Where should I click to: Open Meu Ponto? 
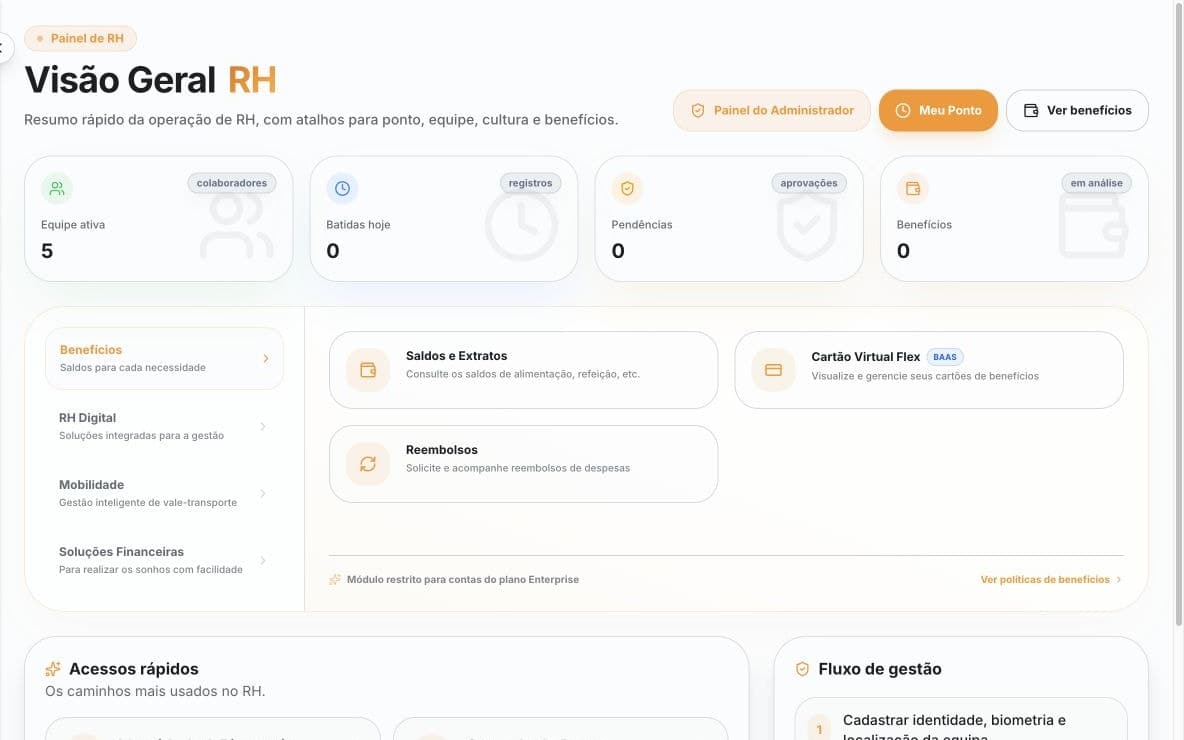click(x=938, y=110)
